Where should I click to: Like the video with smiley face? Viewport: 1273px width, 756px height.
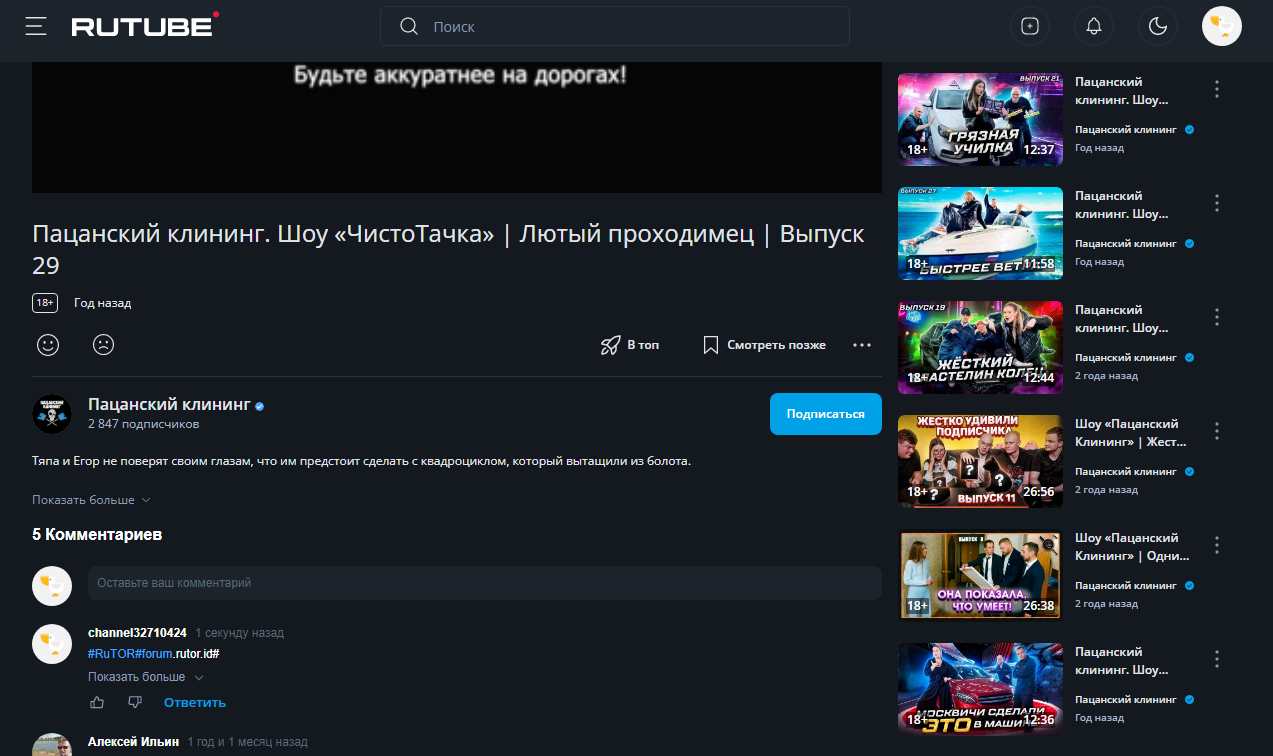[47, 344]
